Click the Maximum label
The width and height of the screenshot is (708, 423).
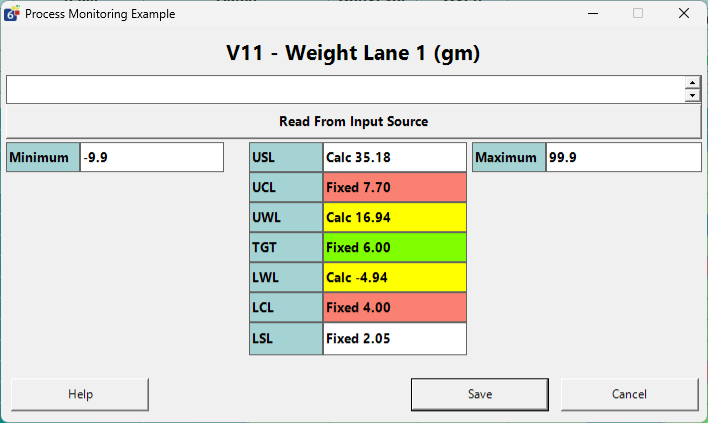(x=509, y=157)
